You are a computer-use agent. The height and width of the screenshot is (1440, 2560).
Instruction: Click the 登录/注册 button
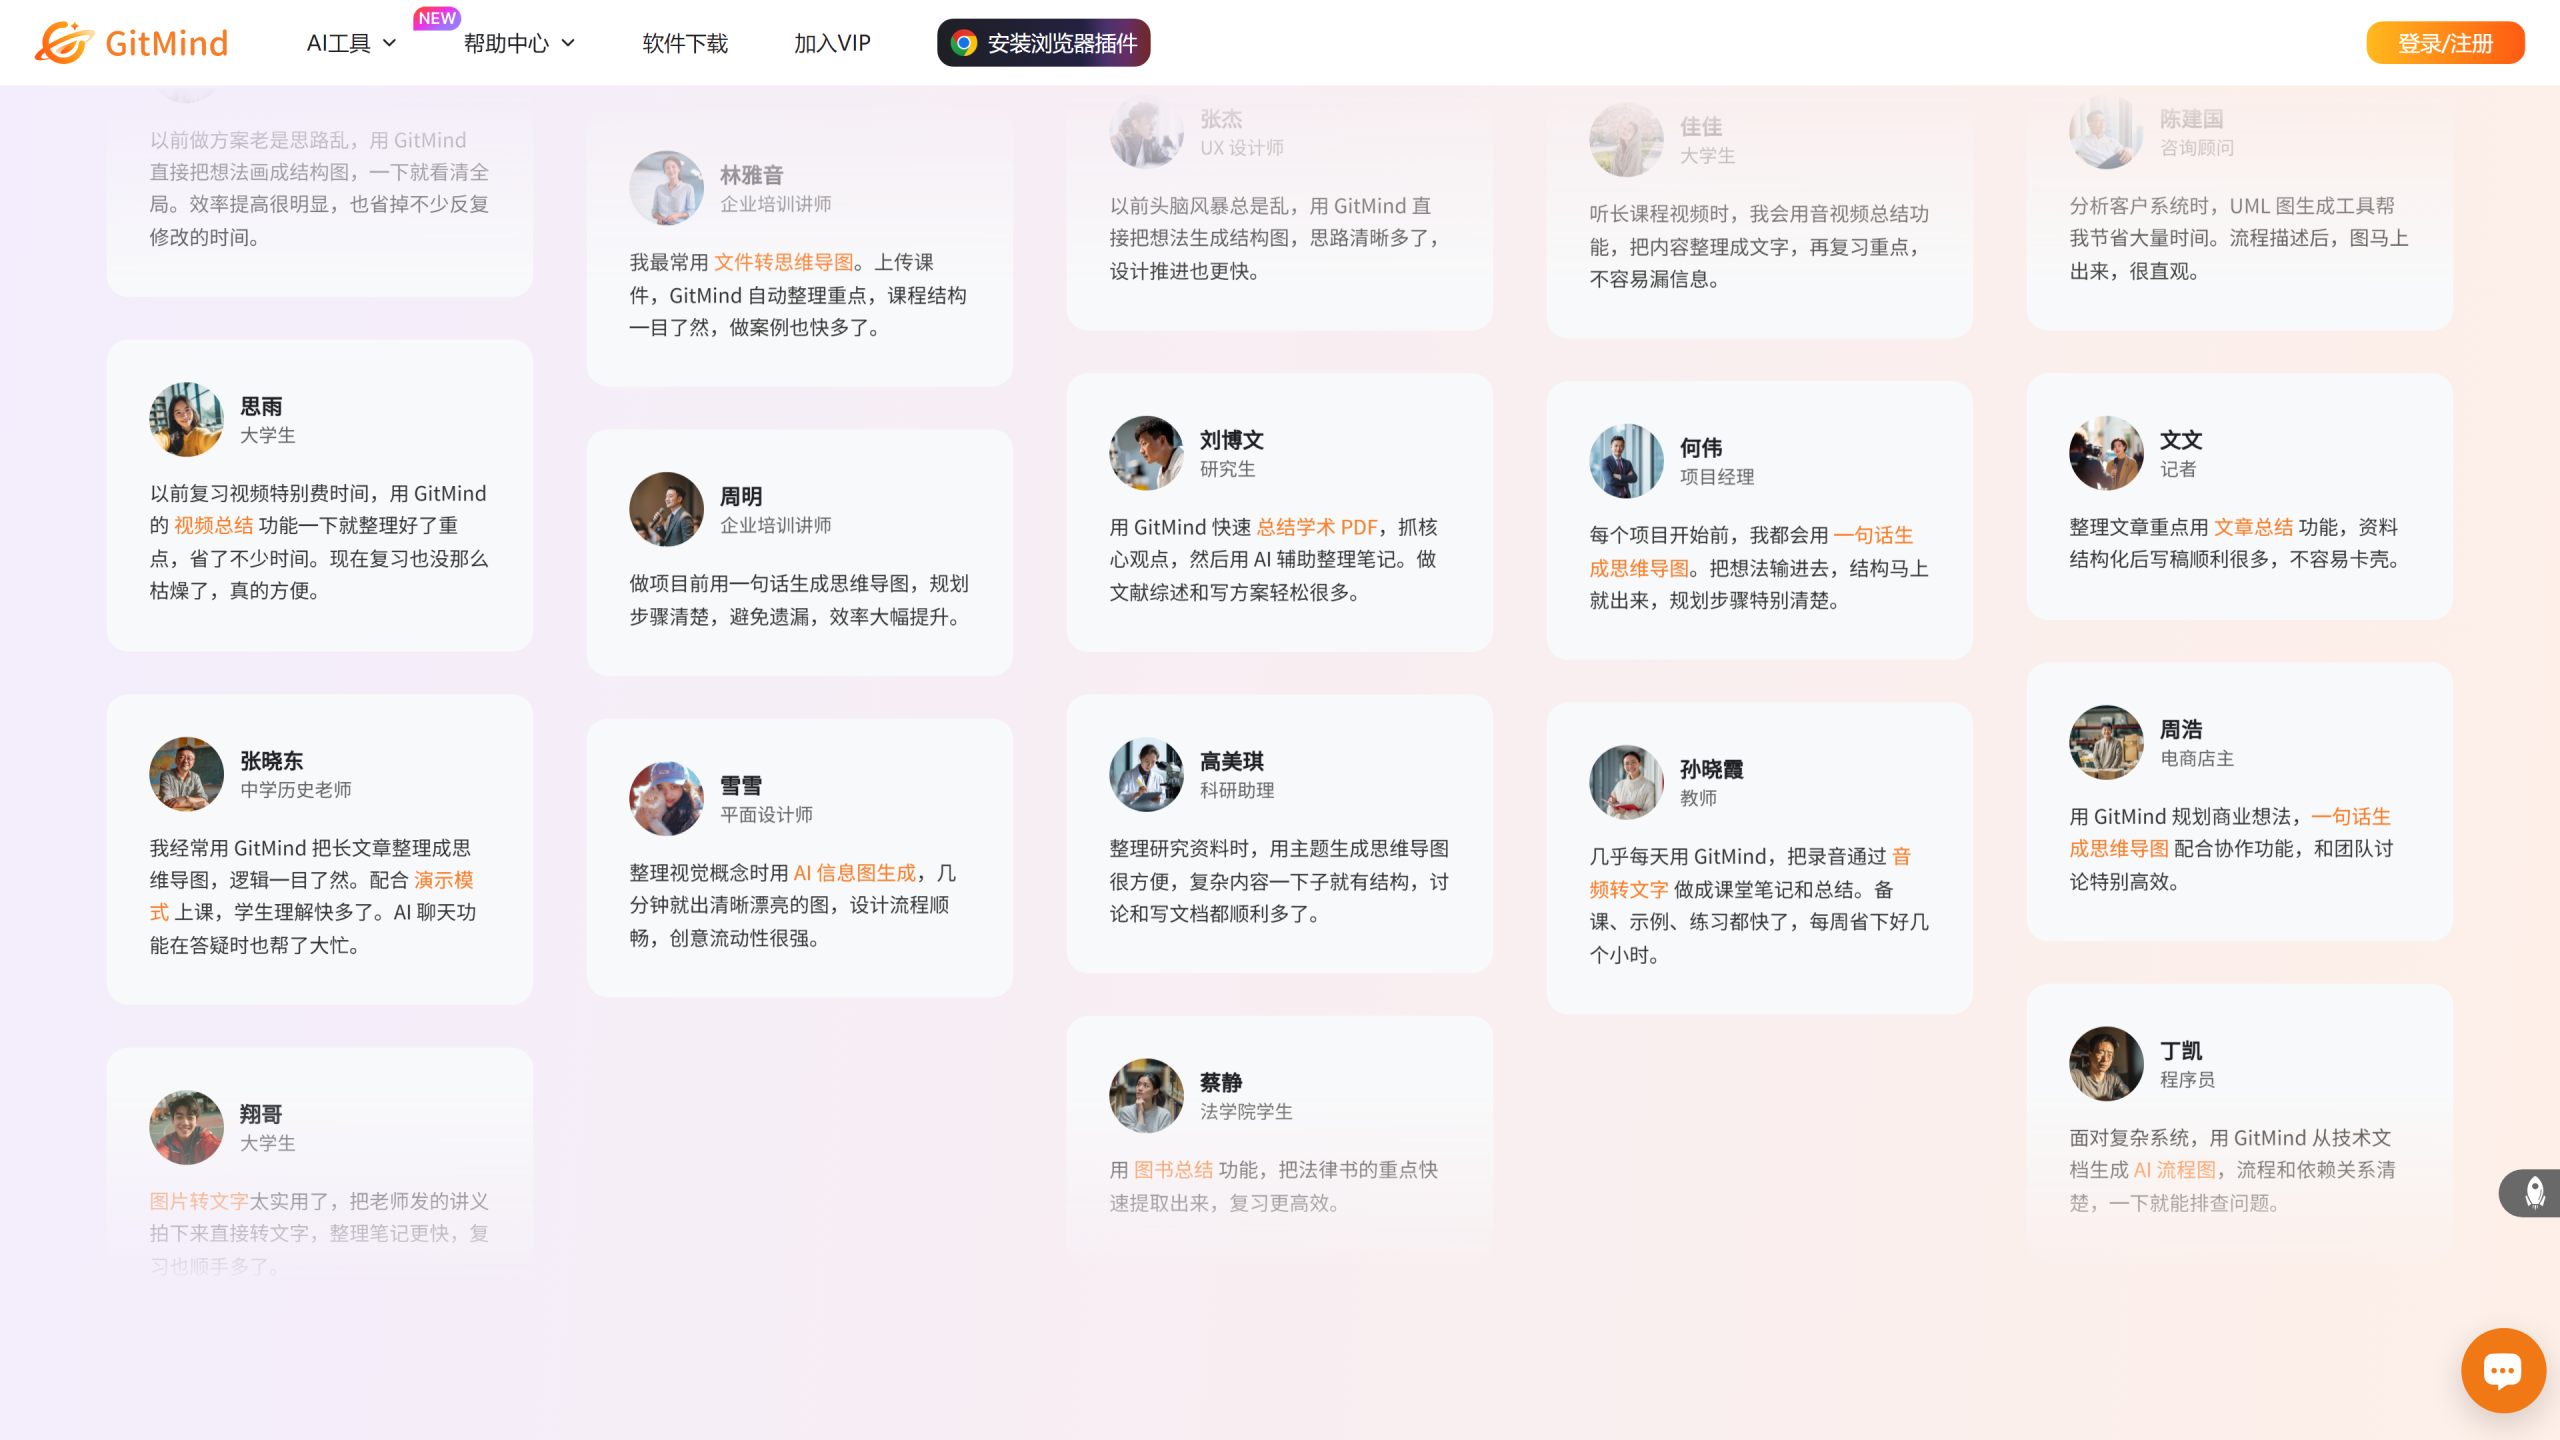[2445, 43]
